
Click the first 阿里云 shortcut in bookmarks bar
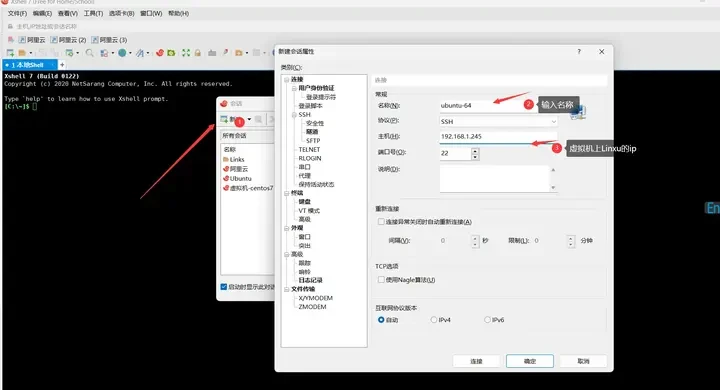coord(32,40)
